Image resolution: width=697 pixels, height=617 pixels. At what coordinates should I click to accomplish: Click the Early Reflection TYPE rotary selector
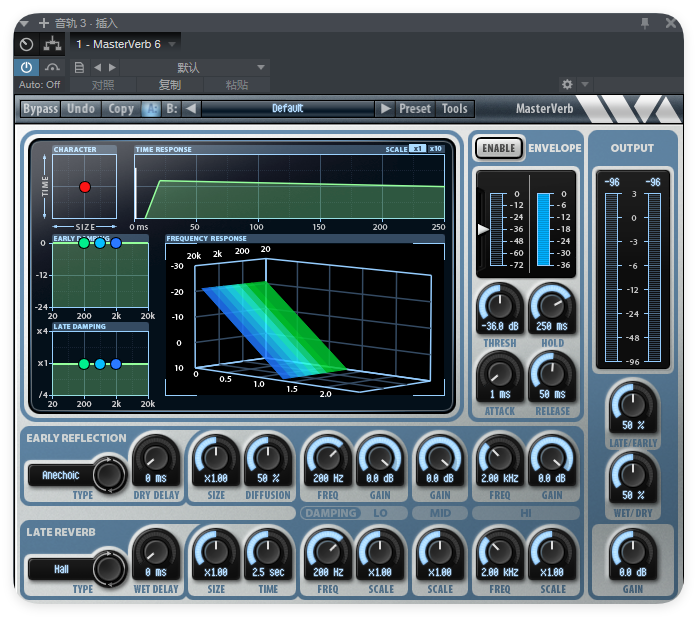(109, 474)
